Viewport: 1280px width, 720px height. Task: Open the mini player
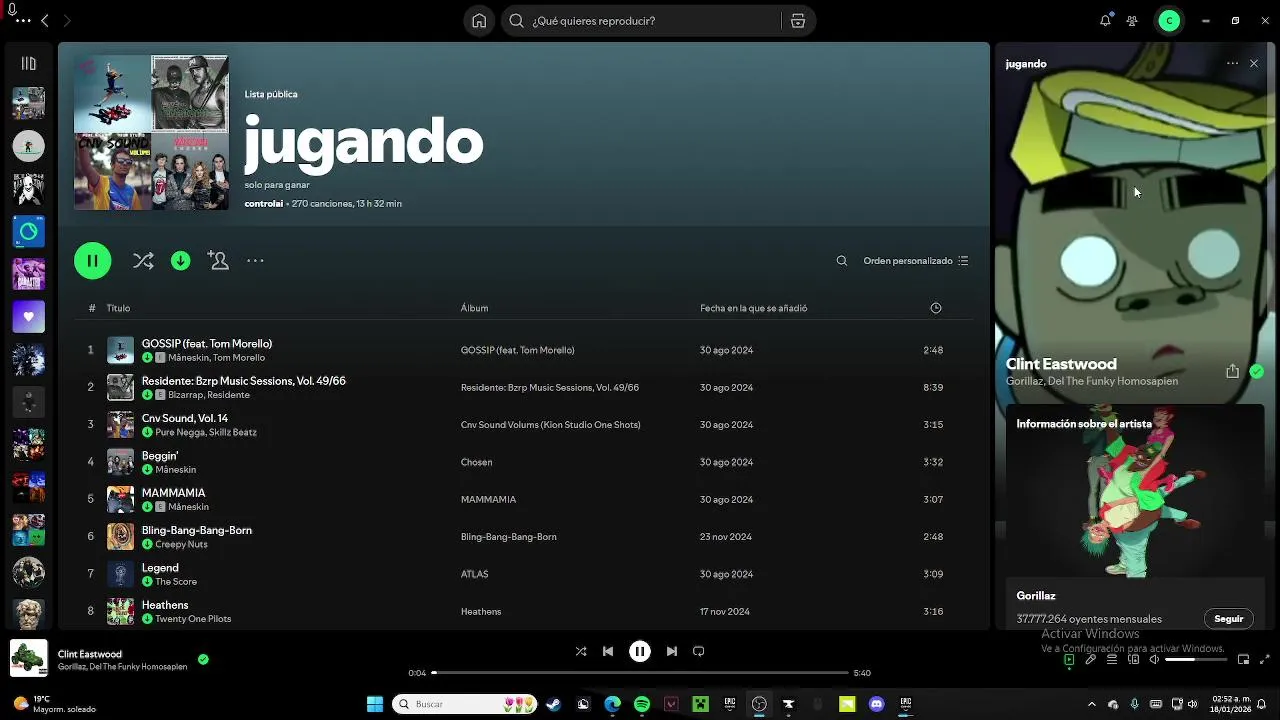1243,660
